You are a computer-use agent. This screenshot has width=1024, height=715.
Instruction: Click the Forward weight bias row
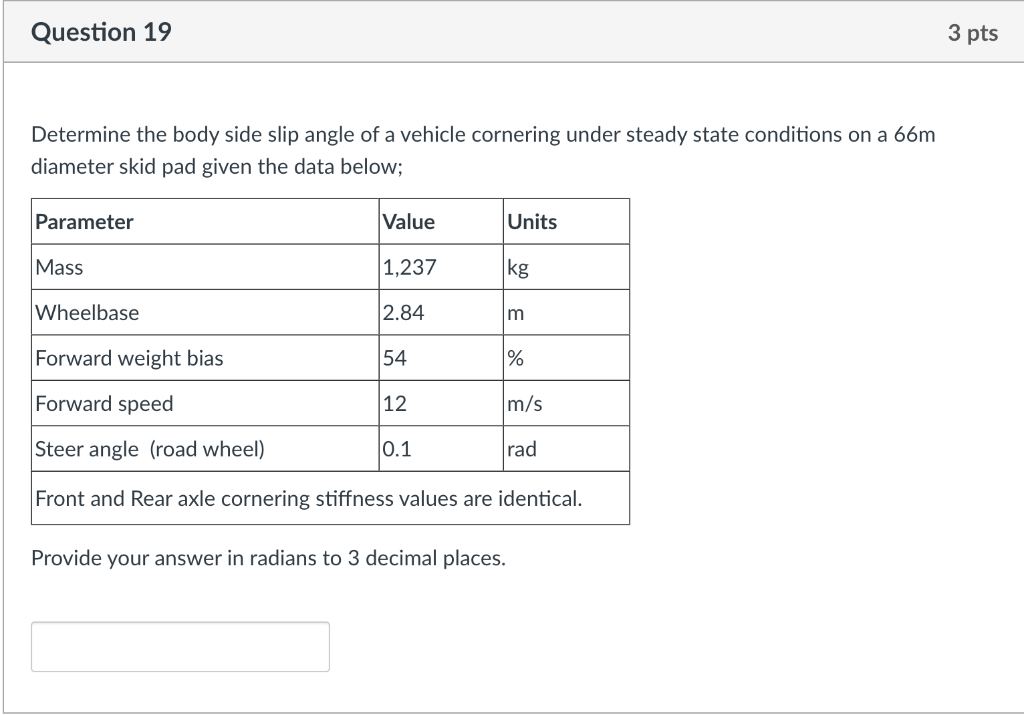(x=128, y=357)
